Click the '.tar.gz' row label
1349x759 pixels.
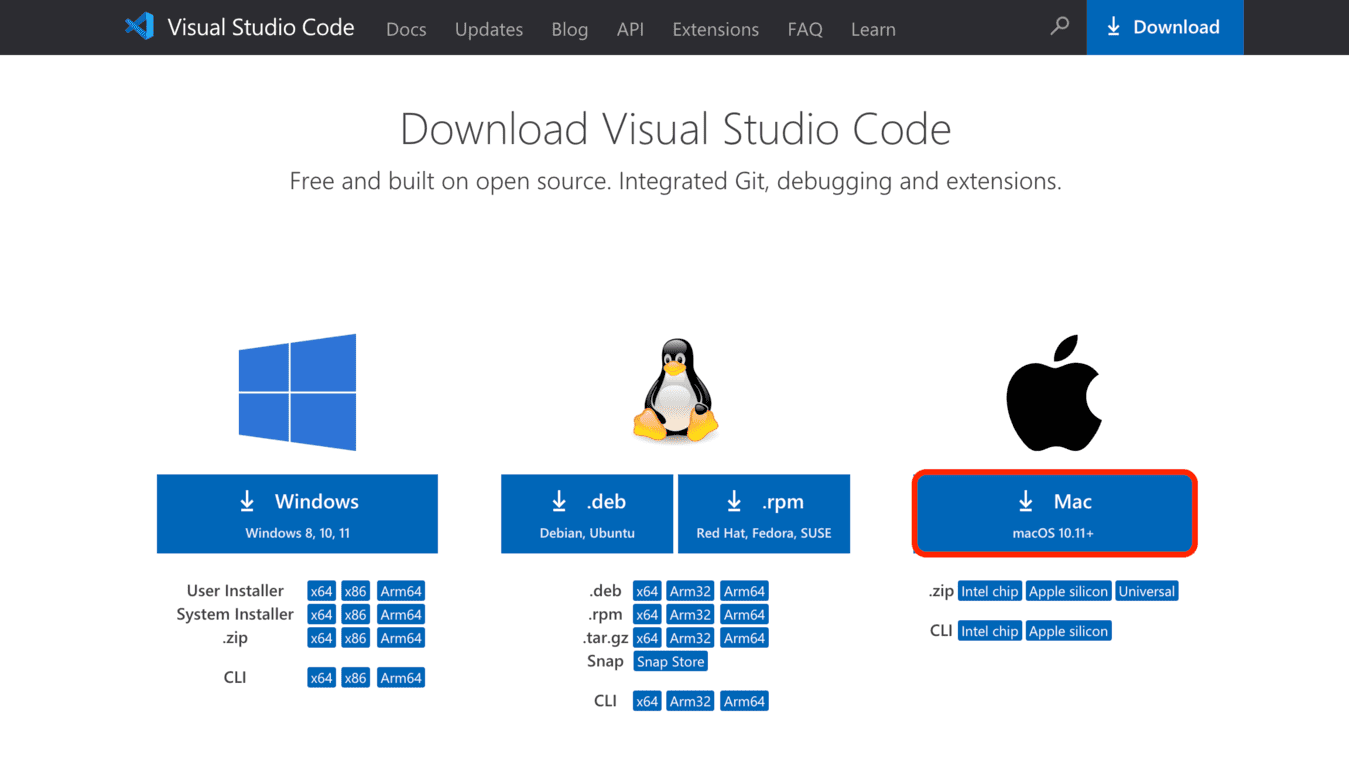click(x=604, y=638)
